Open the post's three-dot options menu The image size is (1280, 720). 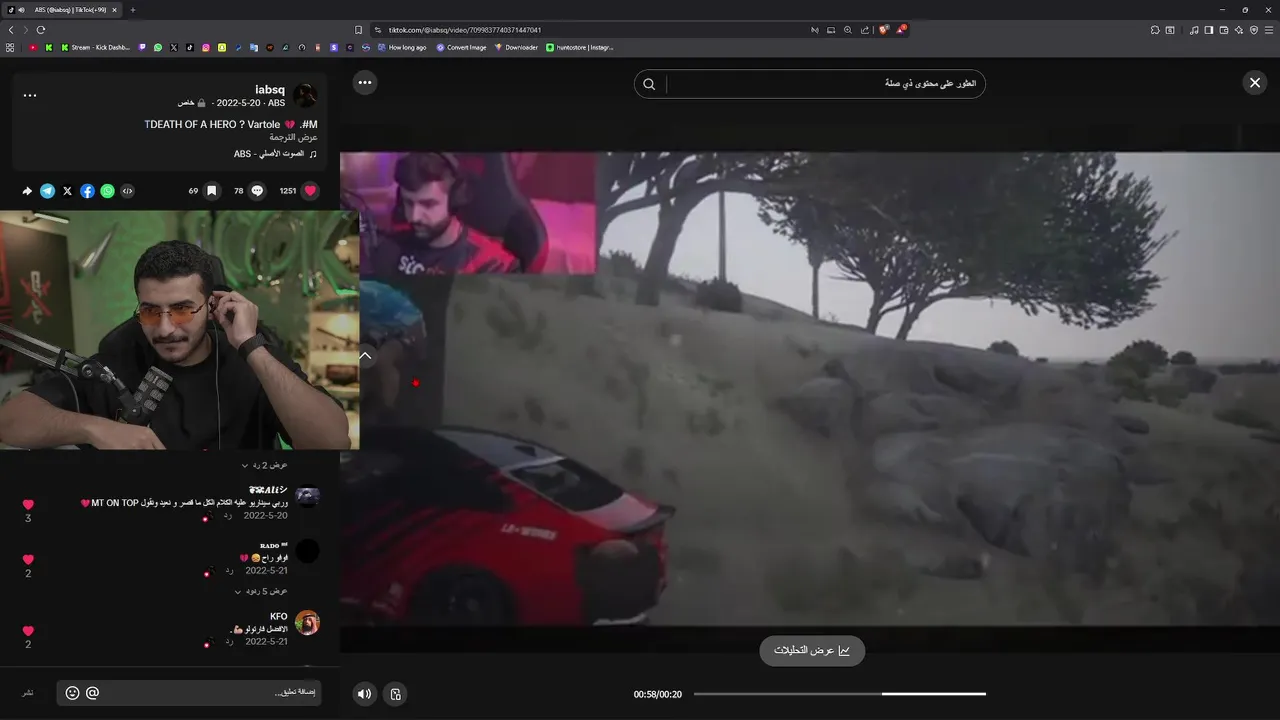click(30, 96)
